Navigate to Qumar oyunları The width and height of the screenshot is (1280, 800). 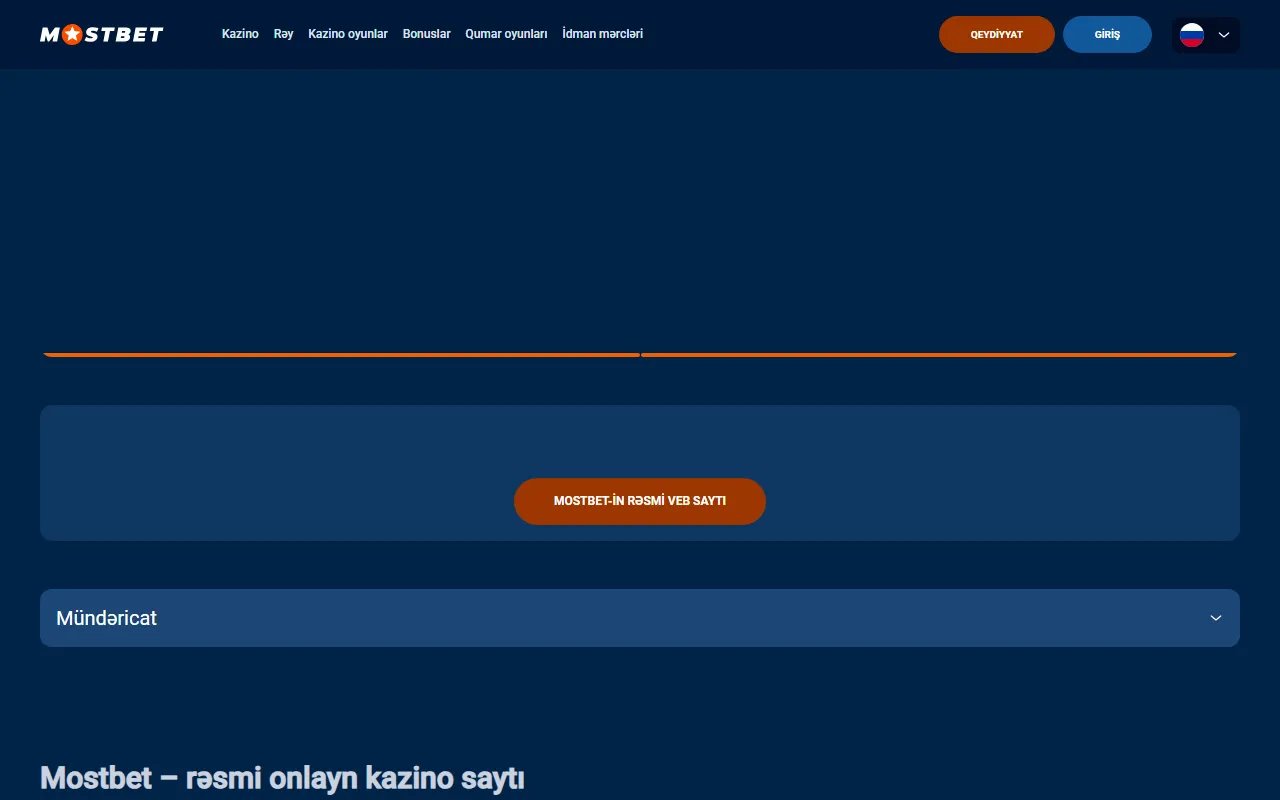(506, 34)
